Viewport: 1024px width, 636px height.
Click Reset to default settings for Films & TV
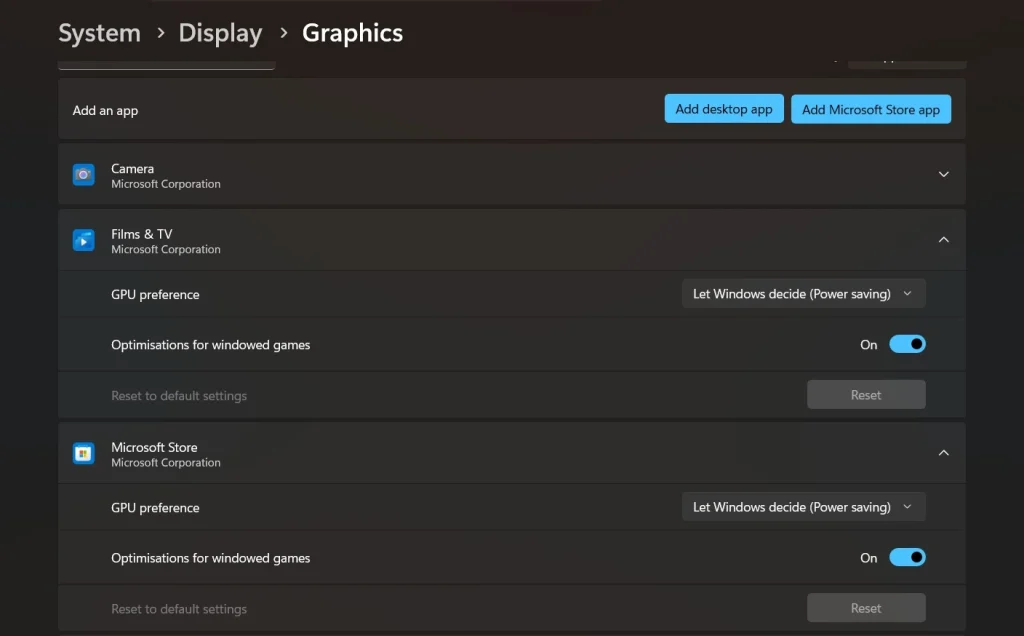coord(866,394)
